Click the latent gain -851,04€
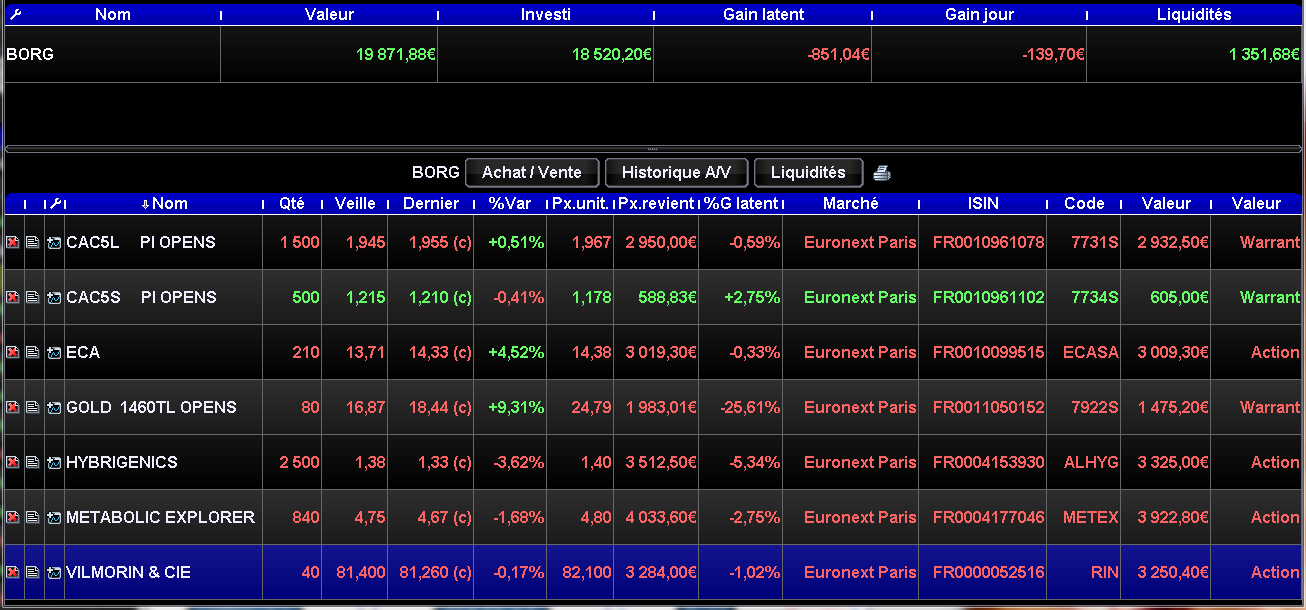The image size is (1306, 610). pos(838,54)
